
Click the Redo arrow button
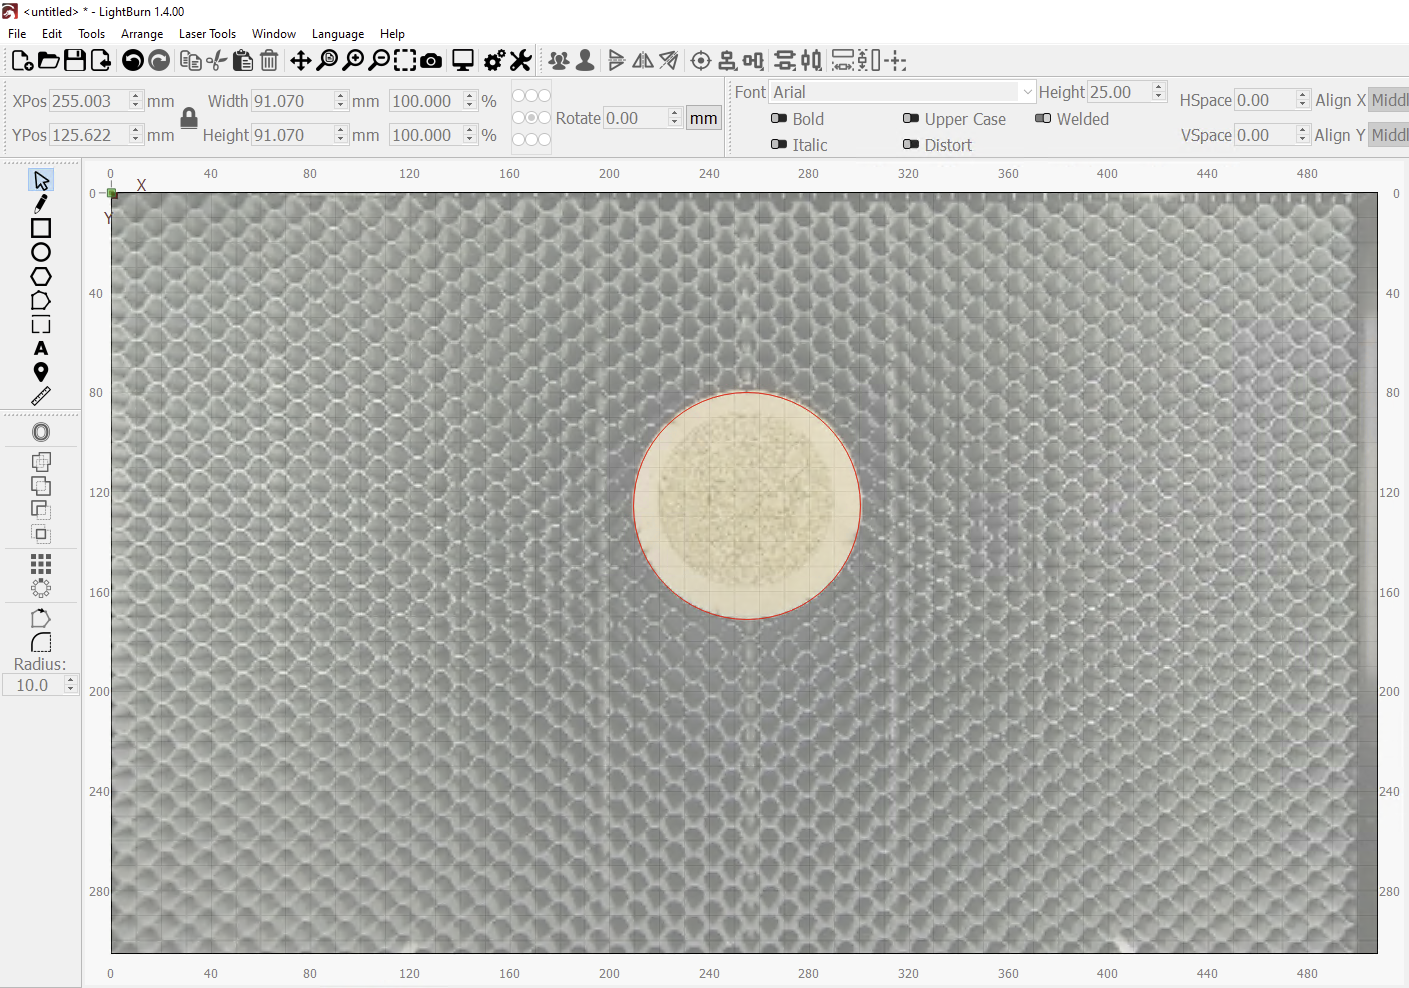(x=159, y=61)
